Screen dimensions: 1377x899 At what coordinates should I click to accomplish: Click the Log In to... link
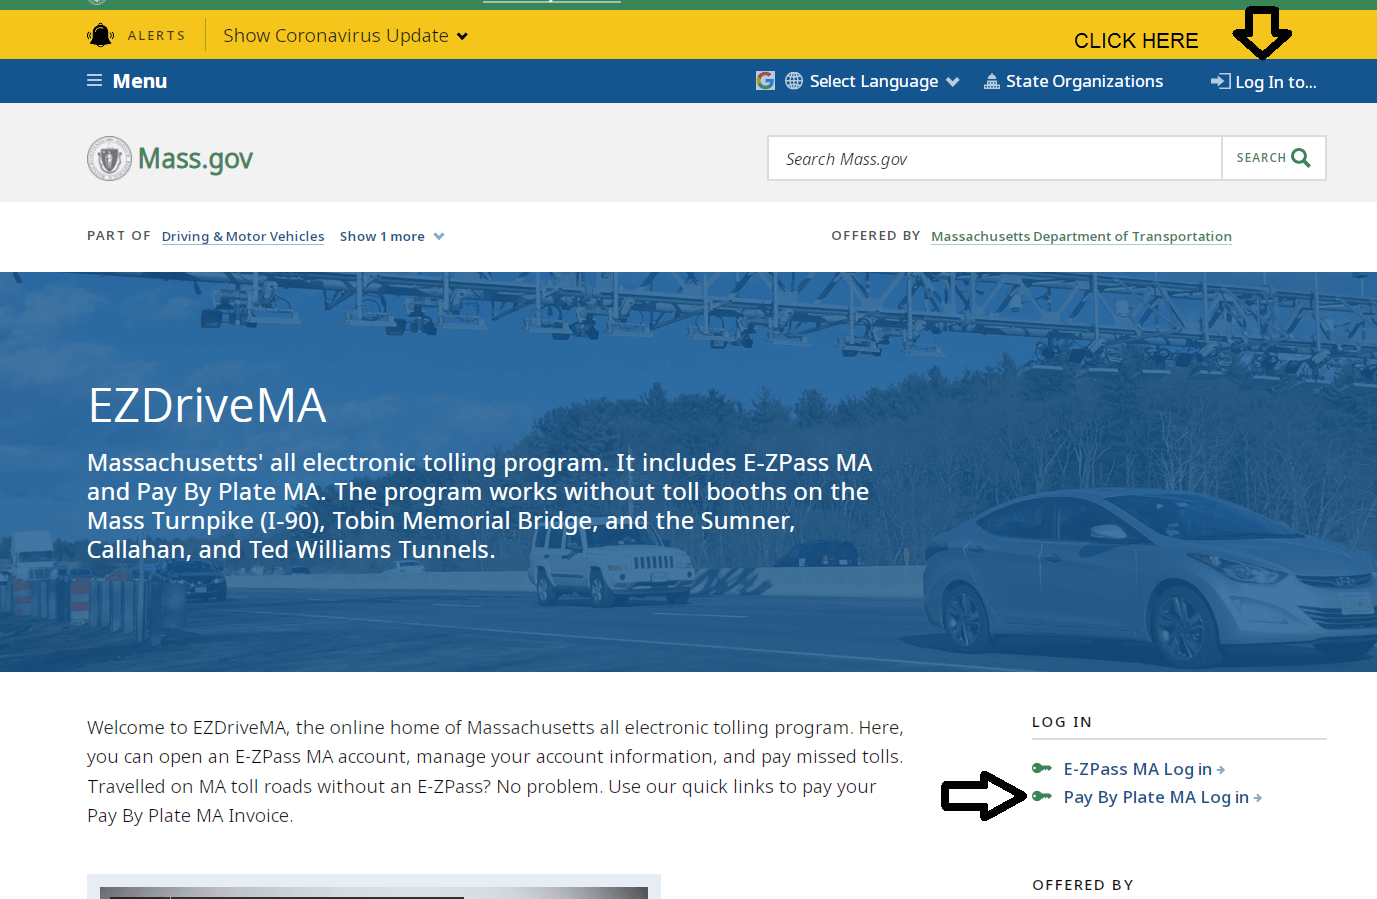tap(1264, 82)
